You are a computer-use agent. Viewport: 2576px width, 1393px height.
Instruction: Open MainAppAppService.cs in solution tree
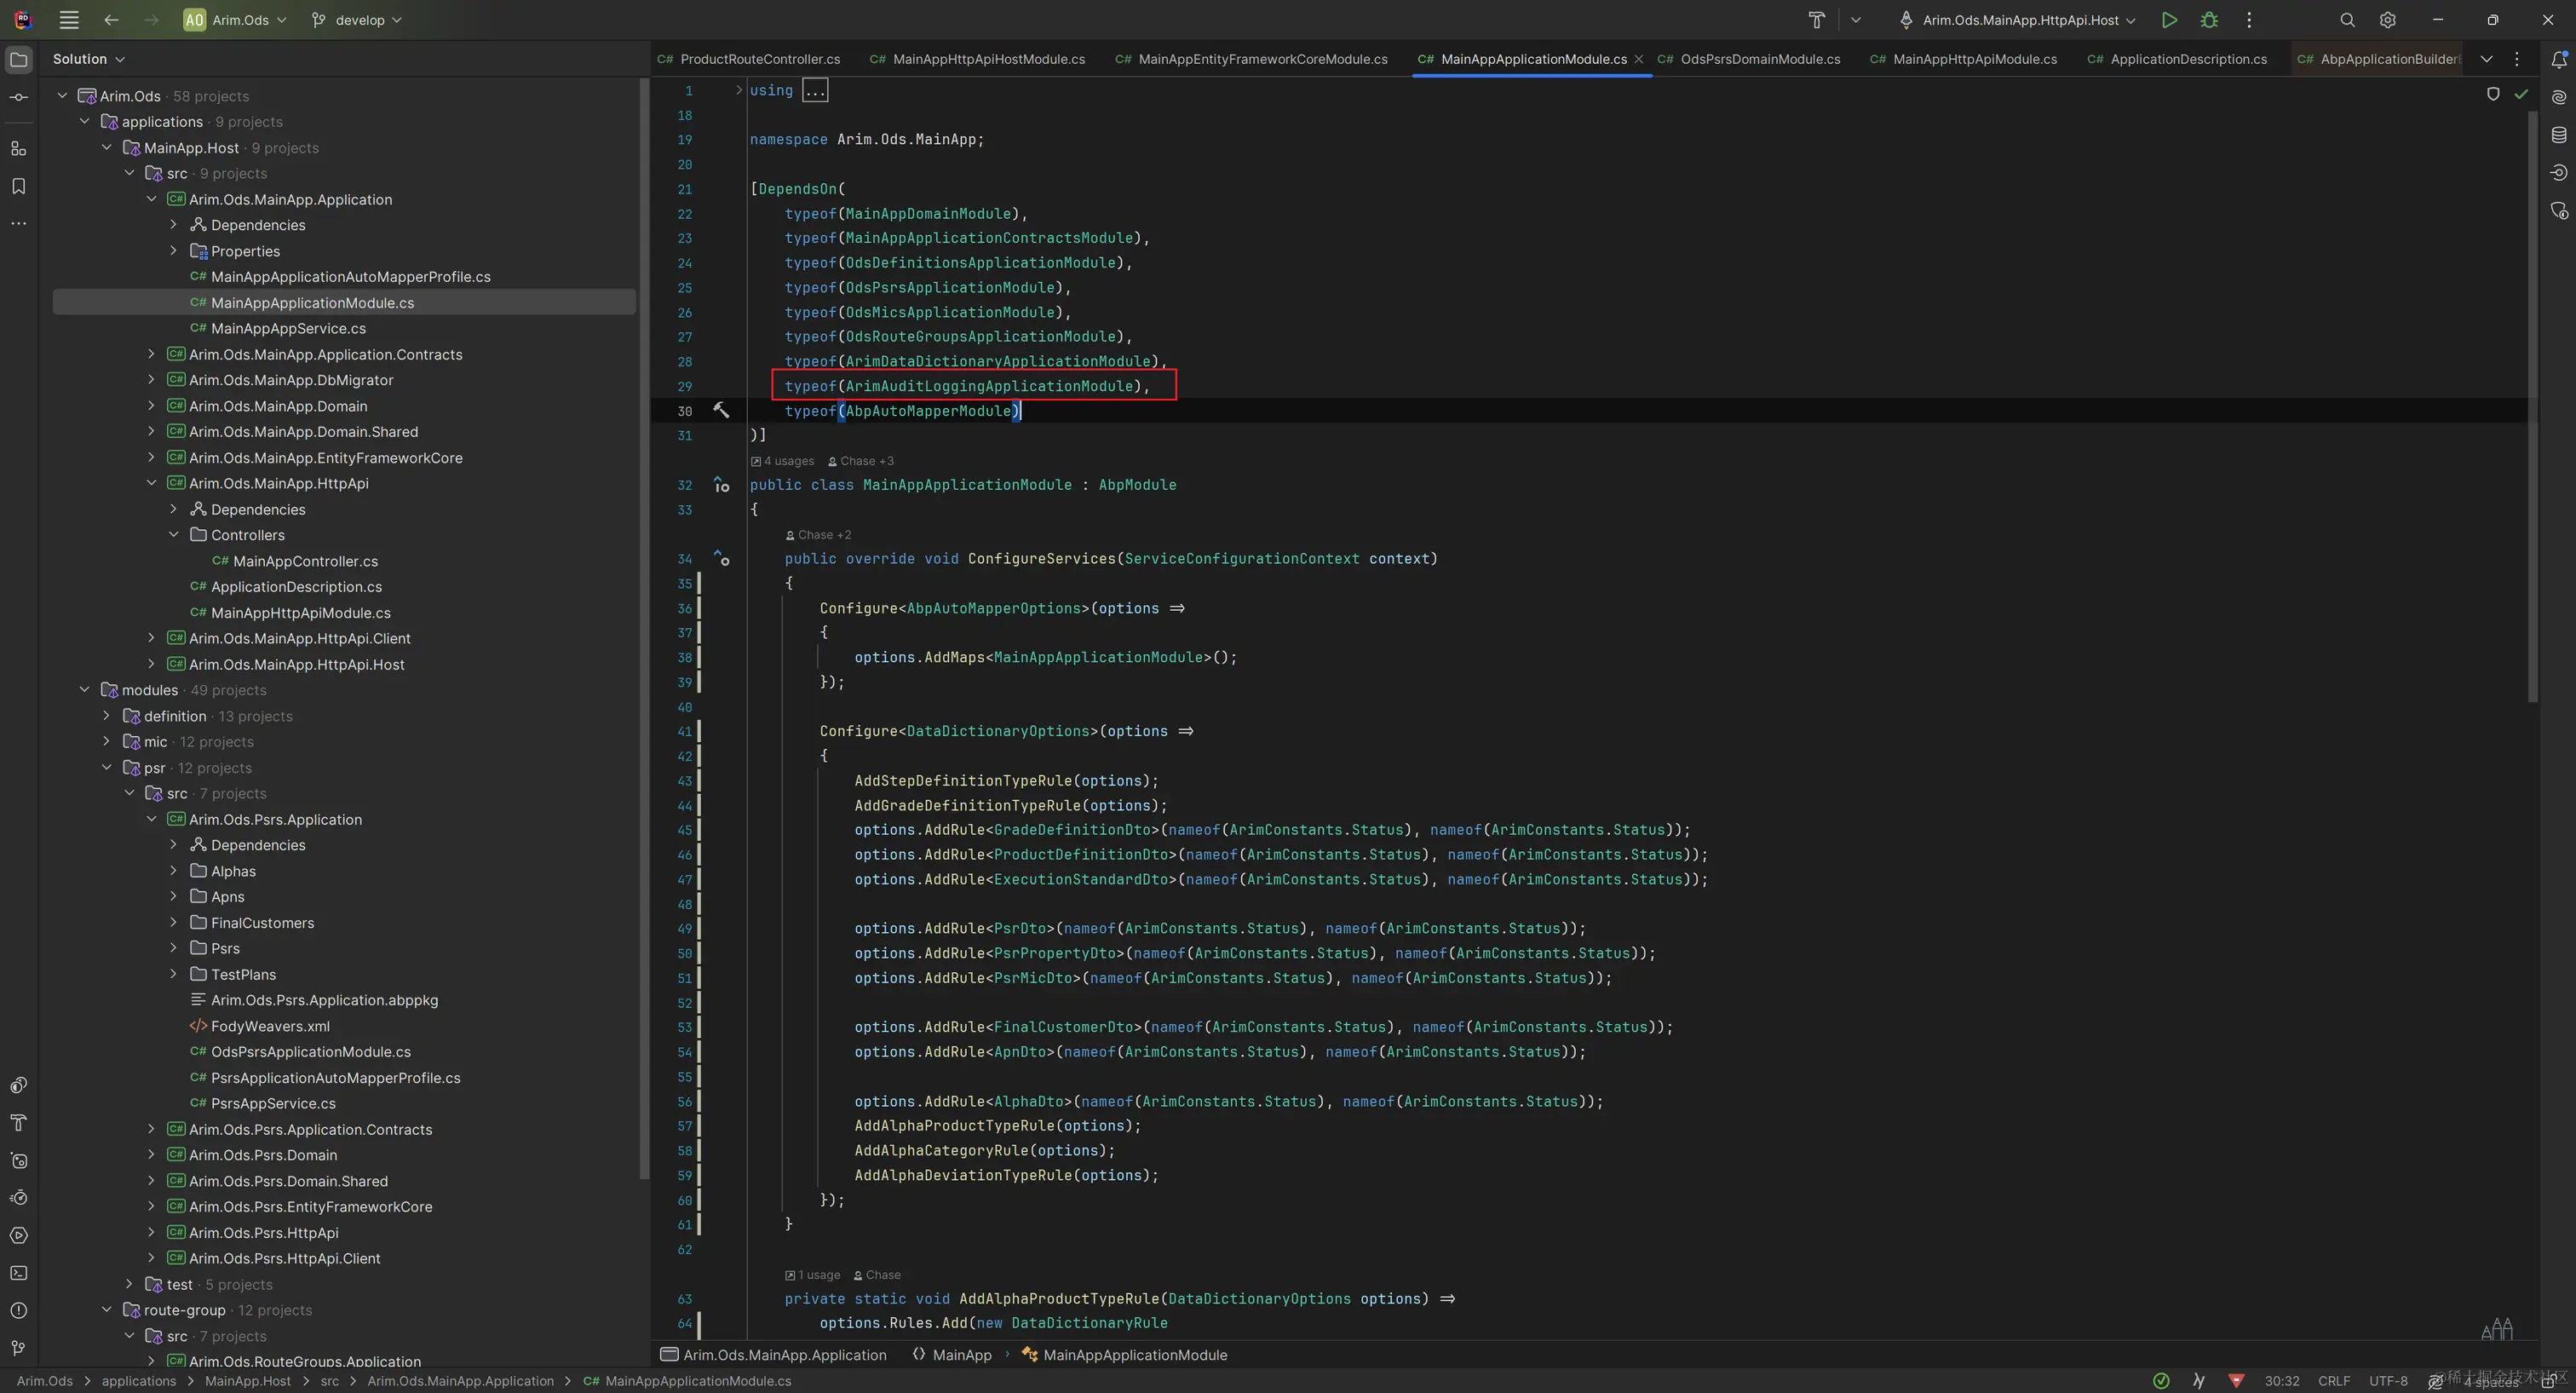(288, 328)
